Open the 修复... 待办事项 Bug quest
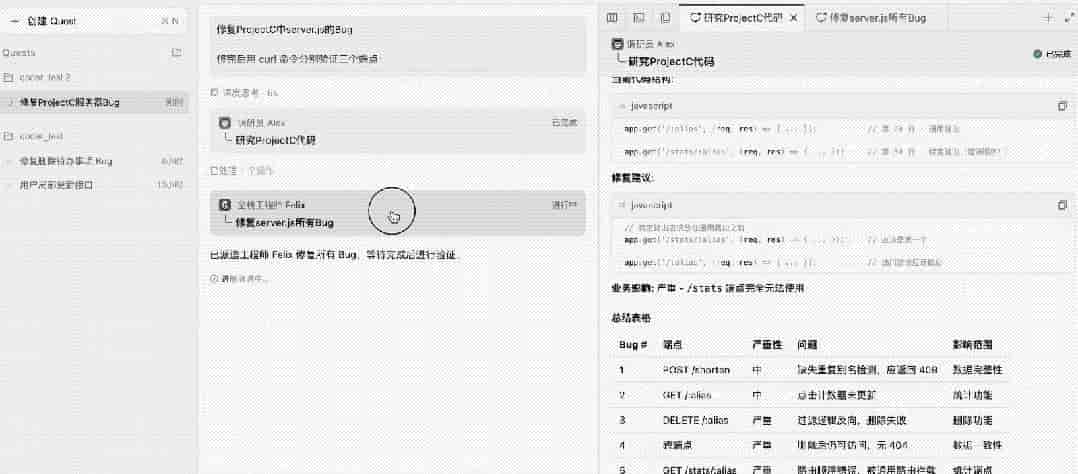 tap(94, 161)
